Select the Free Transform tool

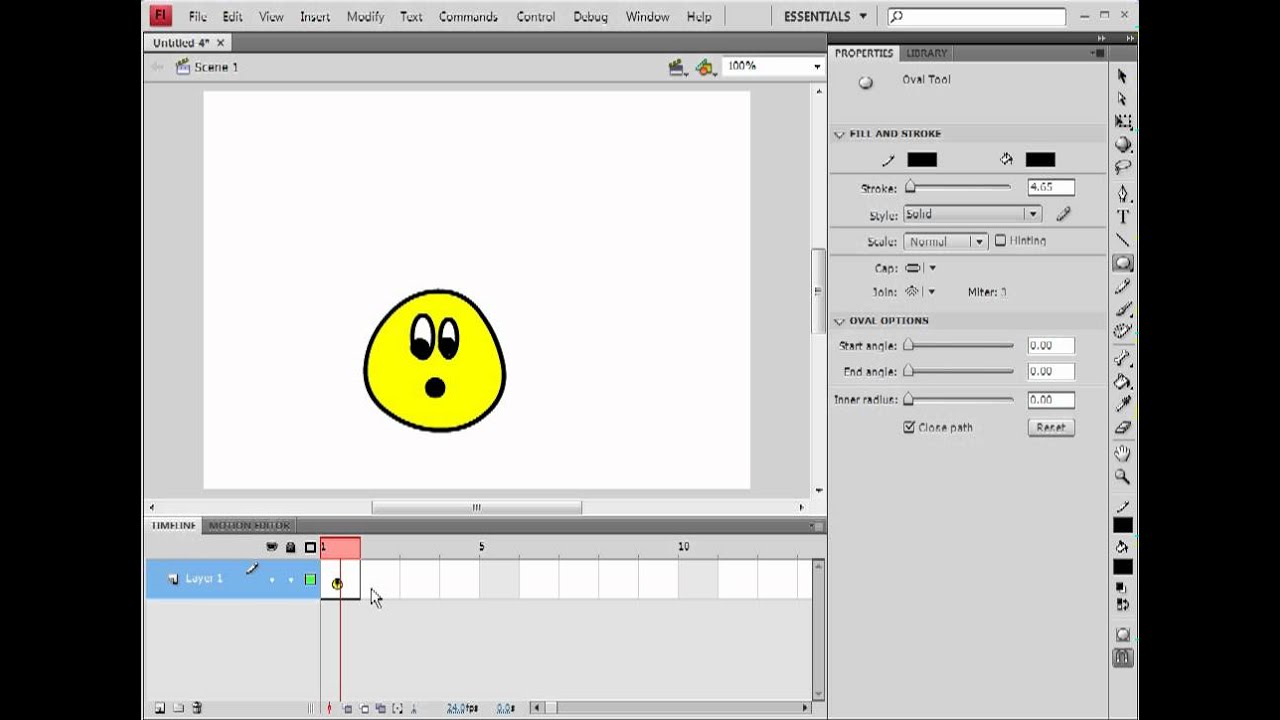(1122, 122)
